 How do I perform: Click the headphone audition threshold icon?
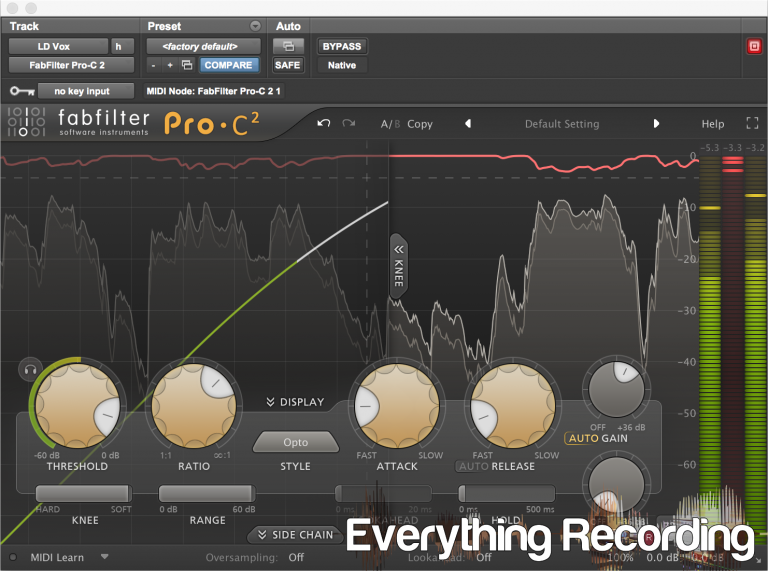[30, 369]
